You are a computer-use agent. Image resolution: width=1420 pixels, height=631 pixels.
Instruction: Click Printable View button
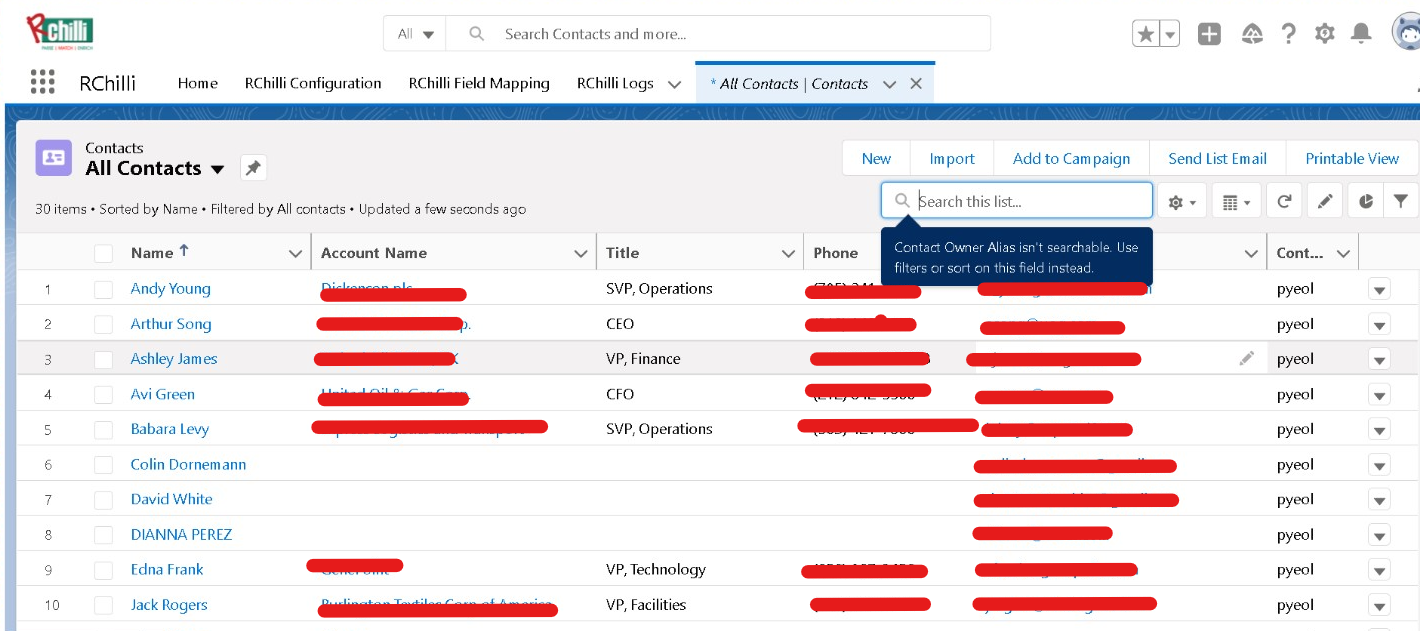[x=1352, y=158]
